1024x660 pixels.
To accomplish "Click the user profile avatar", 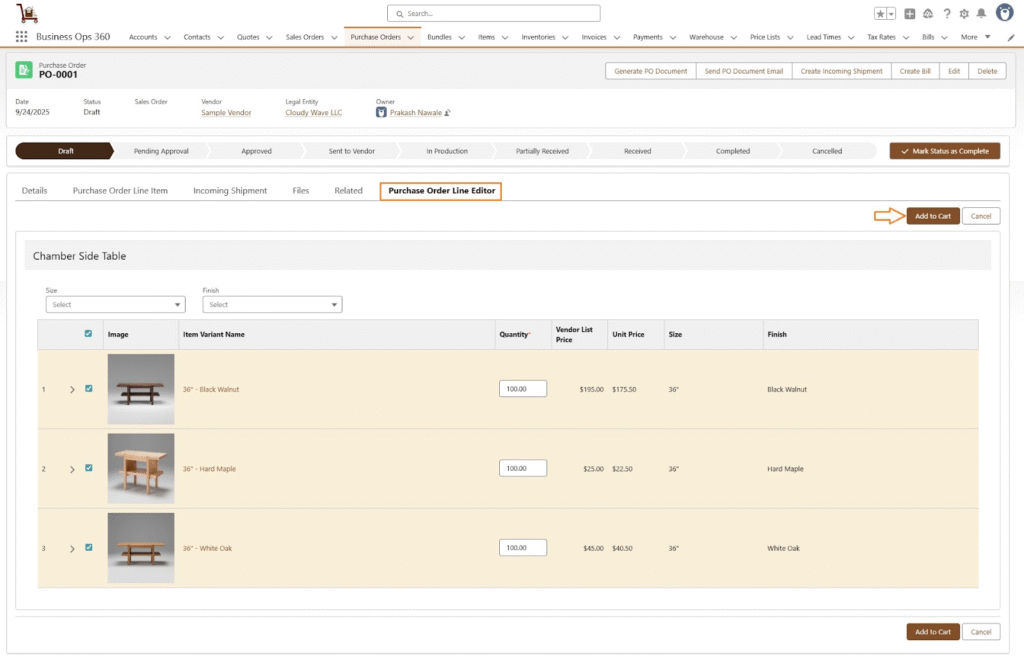I will [1004, 13].
